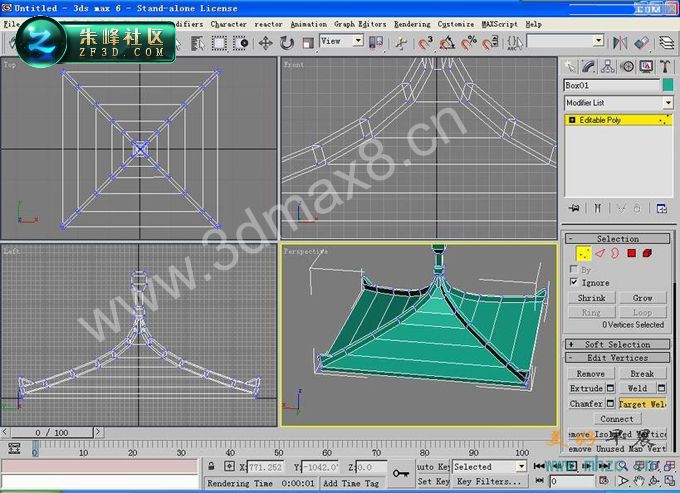
Task: Open the Animation menu
Action: point(308,24)
